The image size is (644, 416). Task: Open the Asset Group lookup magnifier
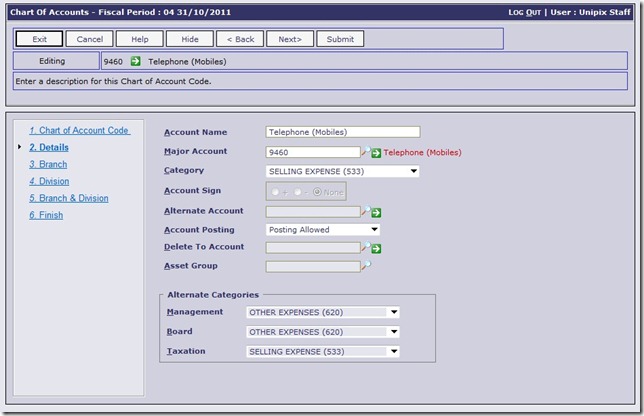[366, 266]
